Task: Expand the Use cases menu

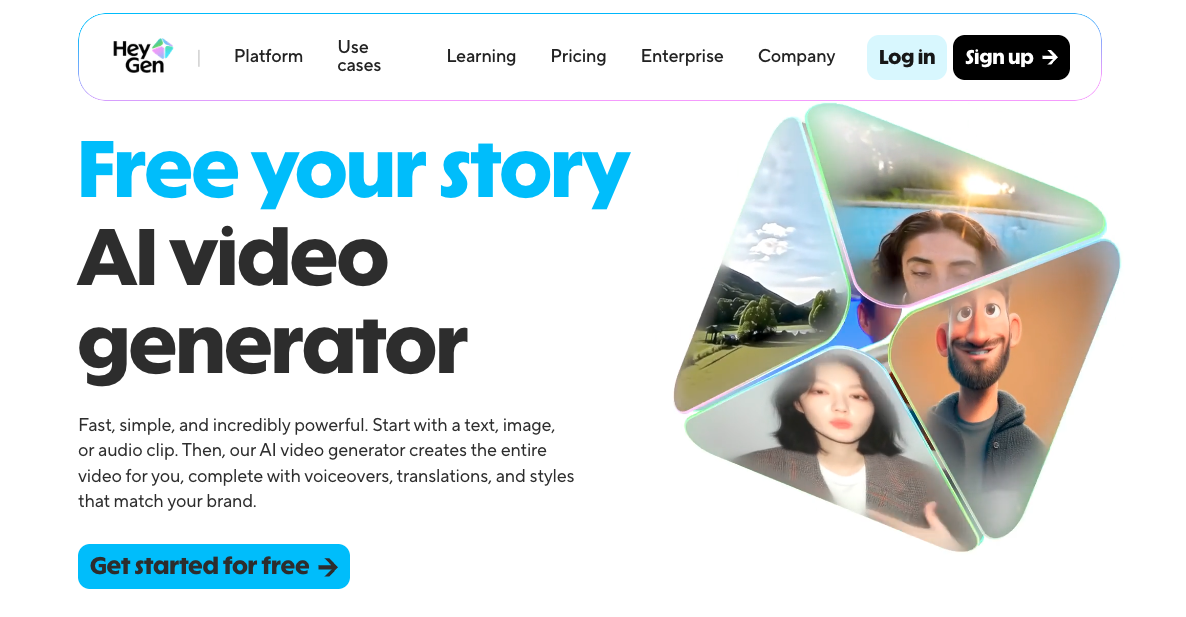Action: point(359,56)
